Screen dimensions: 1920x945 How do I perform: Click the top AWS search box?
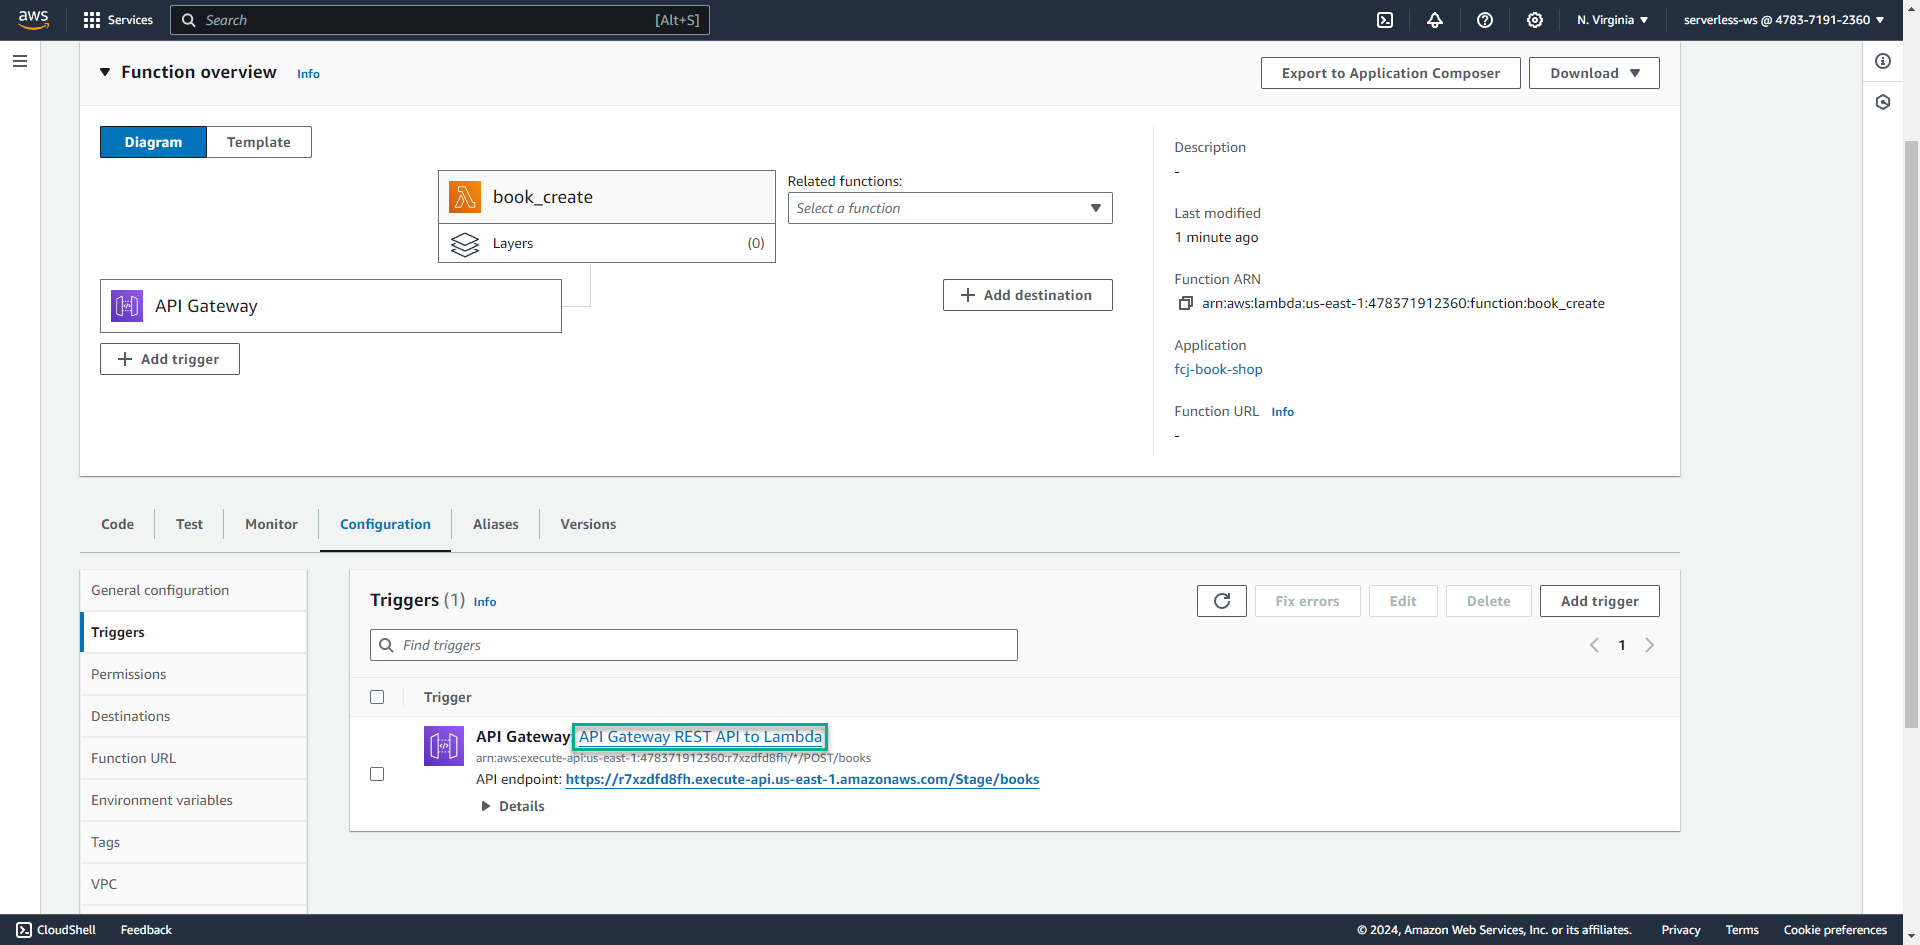tap(440, 20)
